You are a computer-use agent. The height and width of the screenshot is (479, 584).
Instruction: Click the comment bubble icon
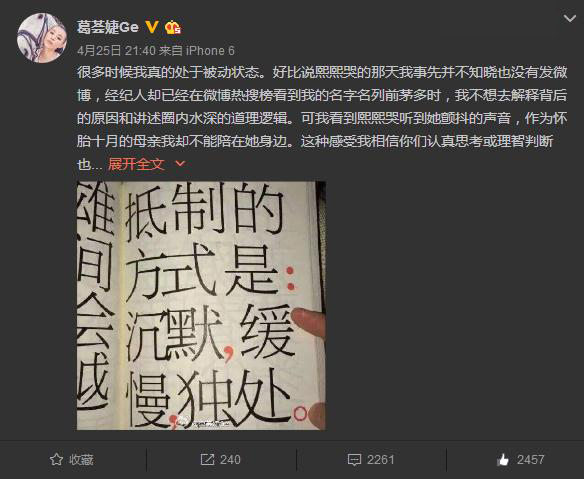coord(354,460)
